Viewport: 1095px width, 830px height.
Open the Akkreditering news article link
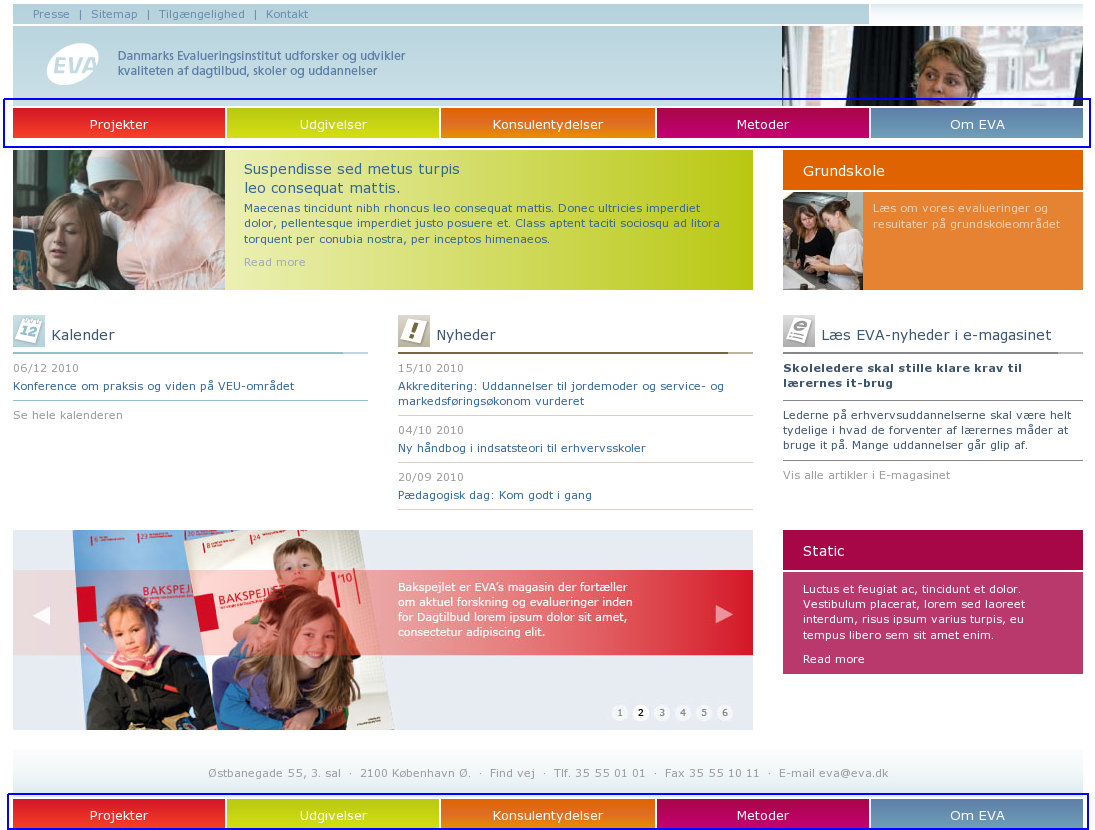pyautogui.click(x=561, y=394)
